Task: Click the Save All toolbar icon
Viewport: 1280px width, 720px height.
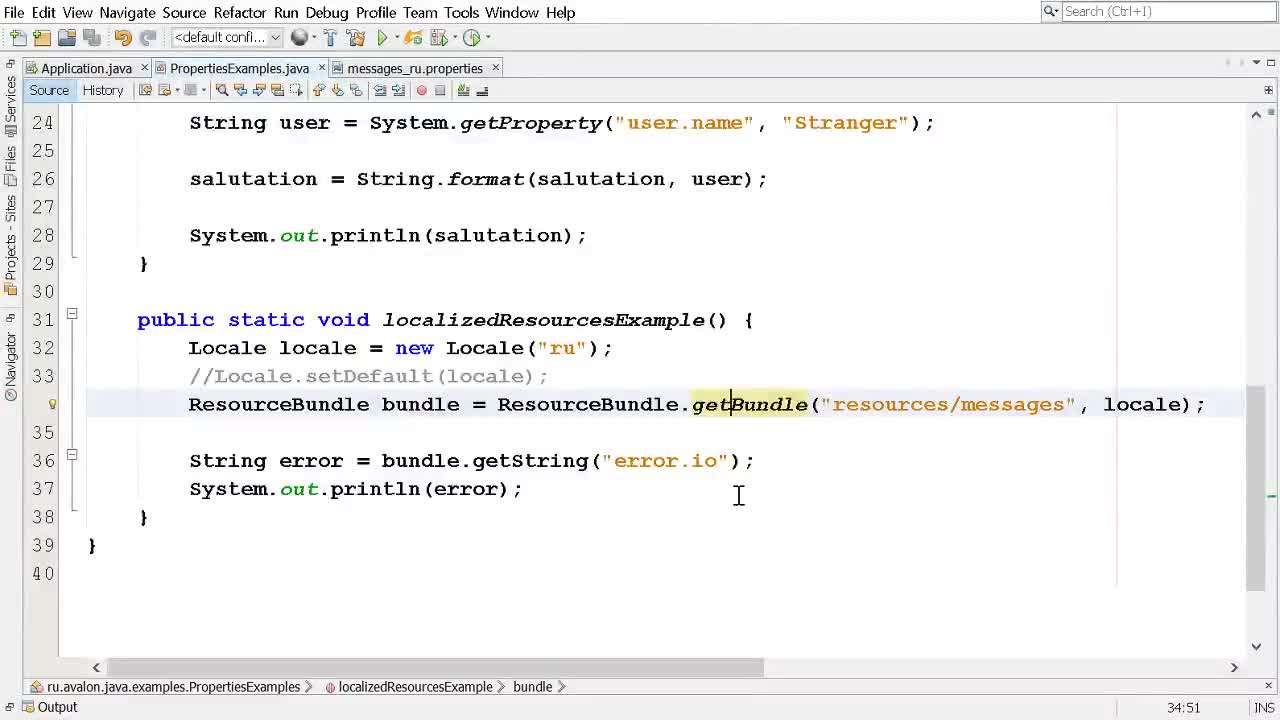Action: tap(92, 38)
